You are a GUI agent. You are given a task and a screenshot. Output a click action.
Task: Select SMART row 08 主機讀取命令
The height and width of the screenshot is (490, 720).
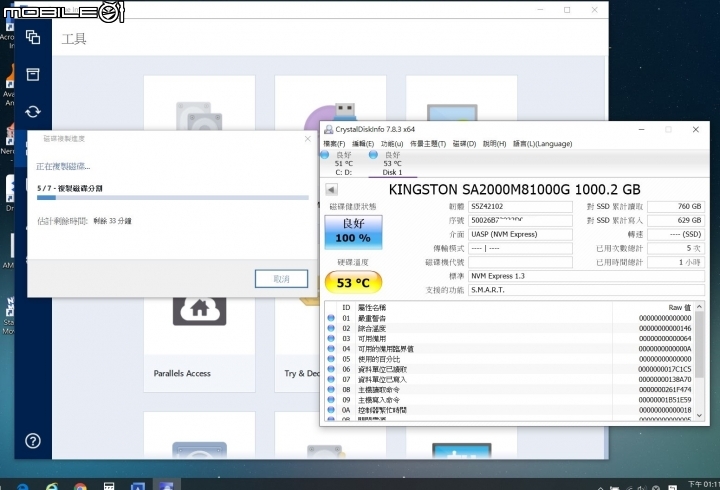pos(509,389)
